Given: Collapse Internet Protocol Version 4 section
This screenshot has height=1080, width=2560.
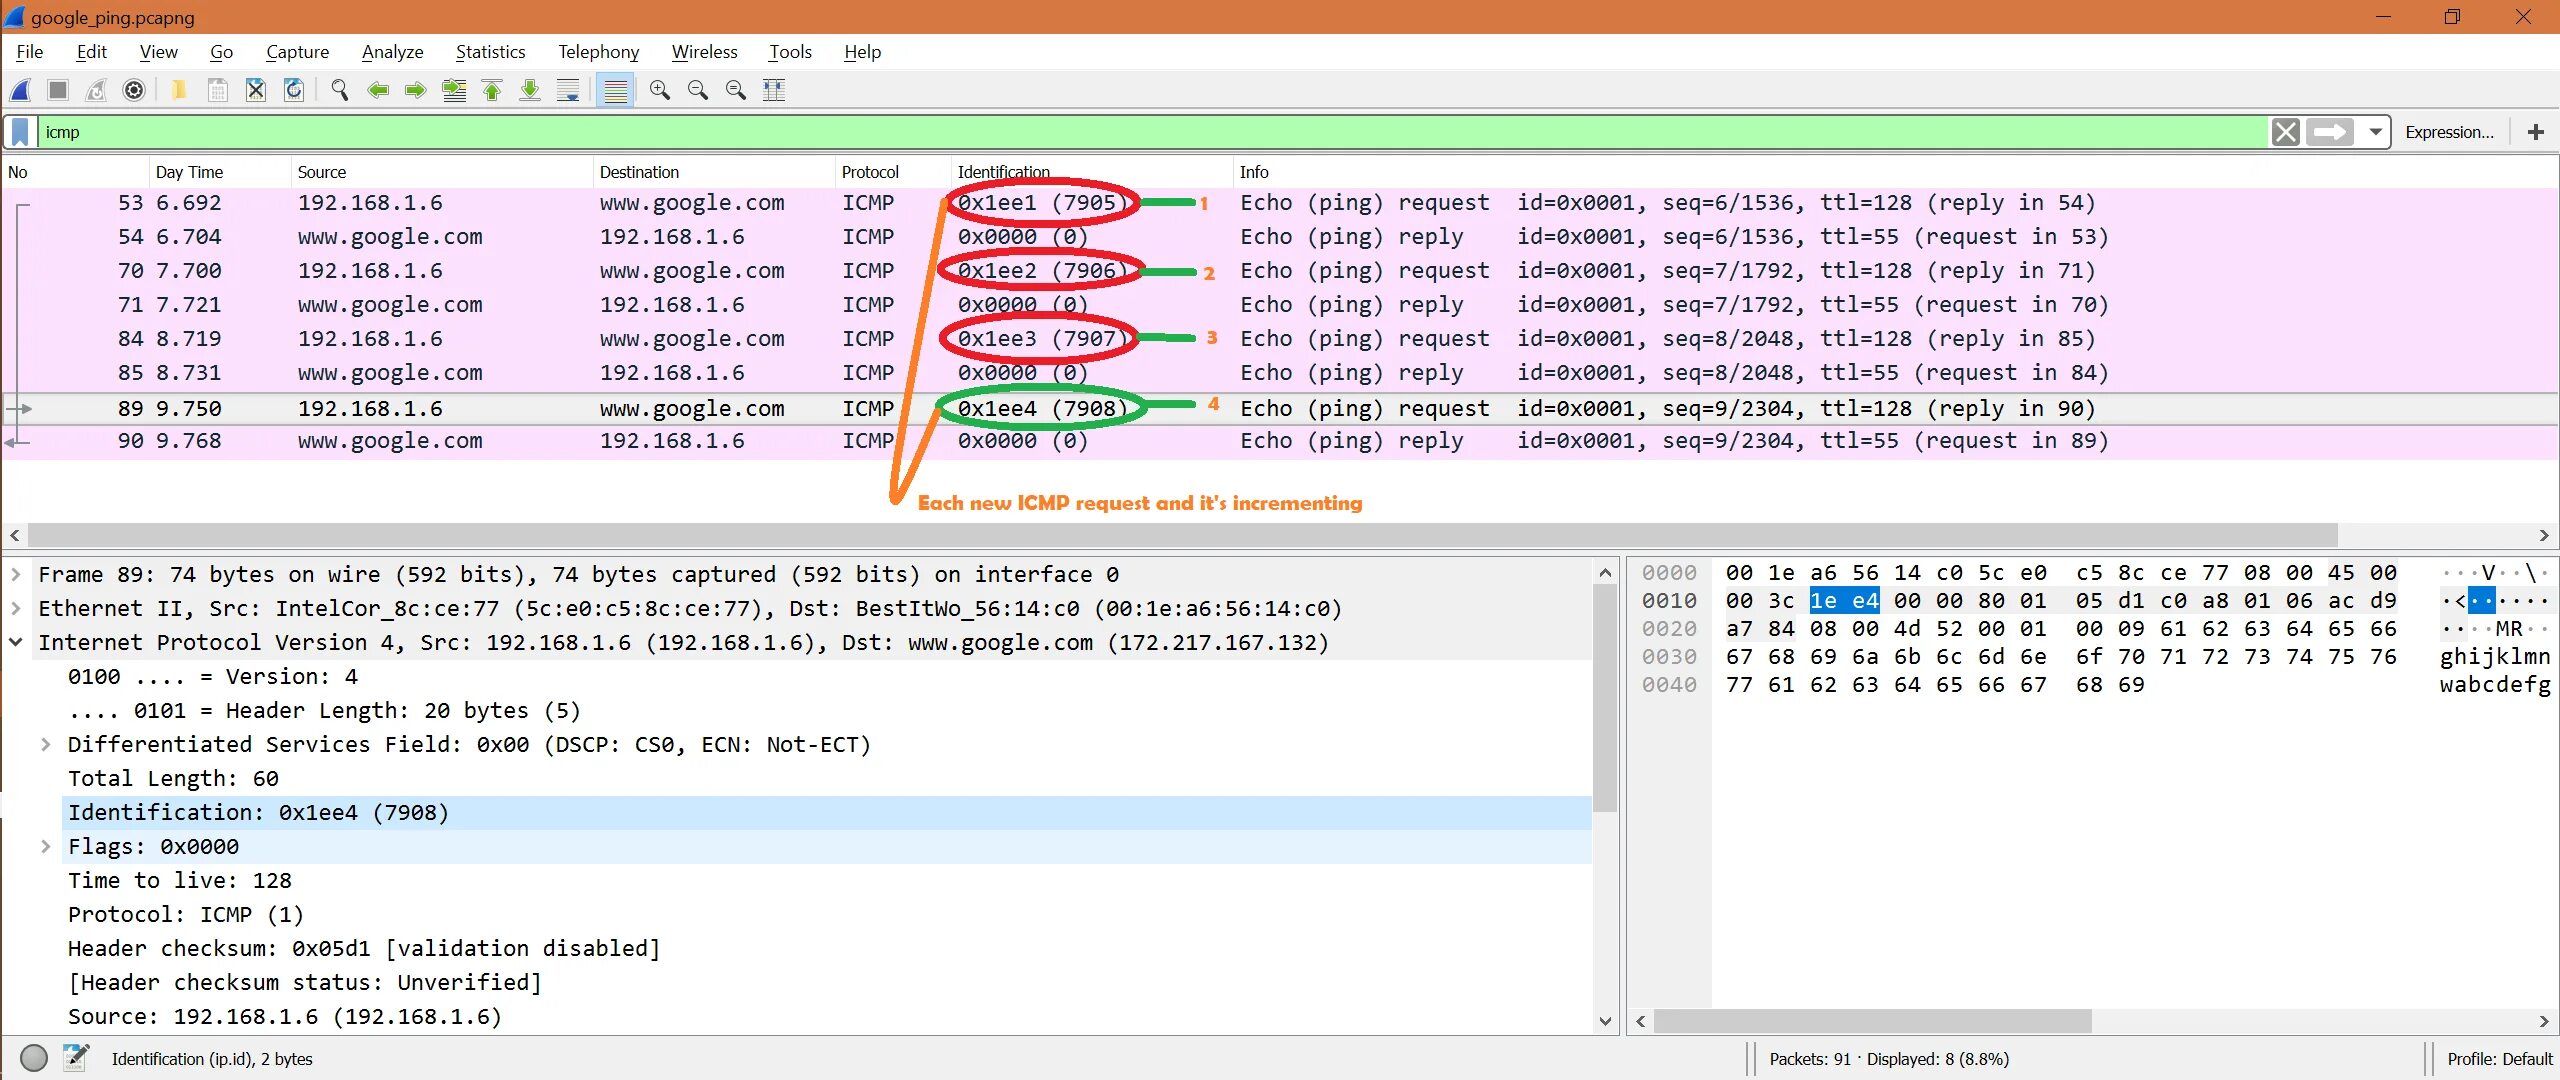Looking at the screenshot, I should (16, 642).
